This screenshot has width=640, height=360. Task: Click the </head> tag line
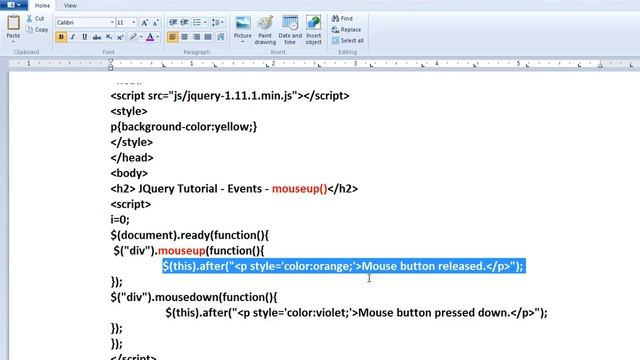[132, 158]
